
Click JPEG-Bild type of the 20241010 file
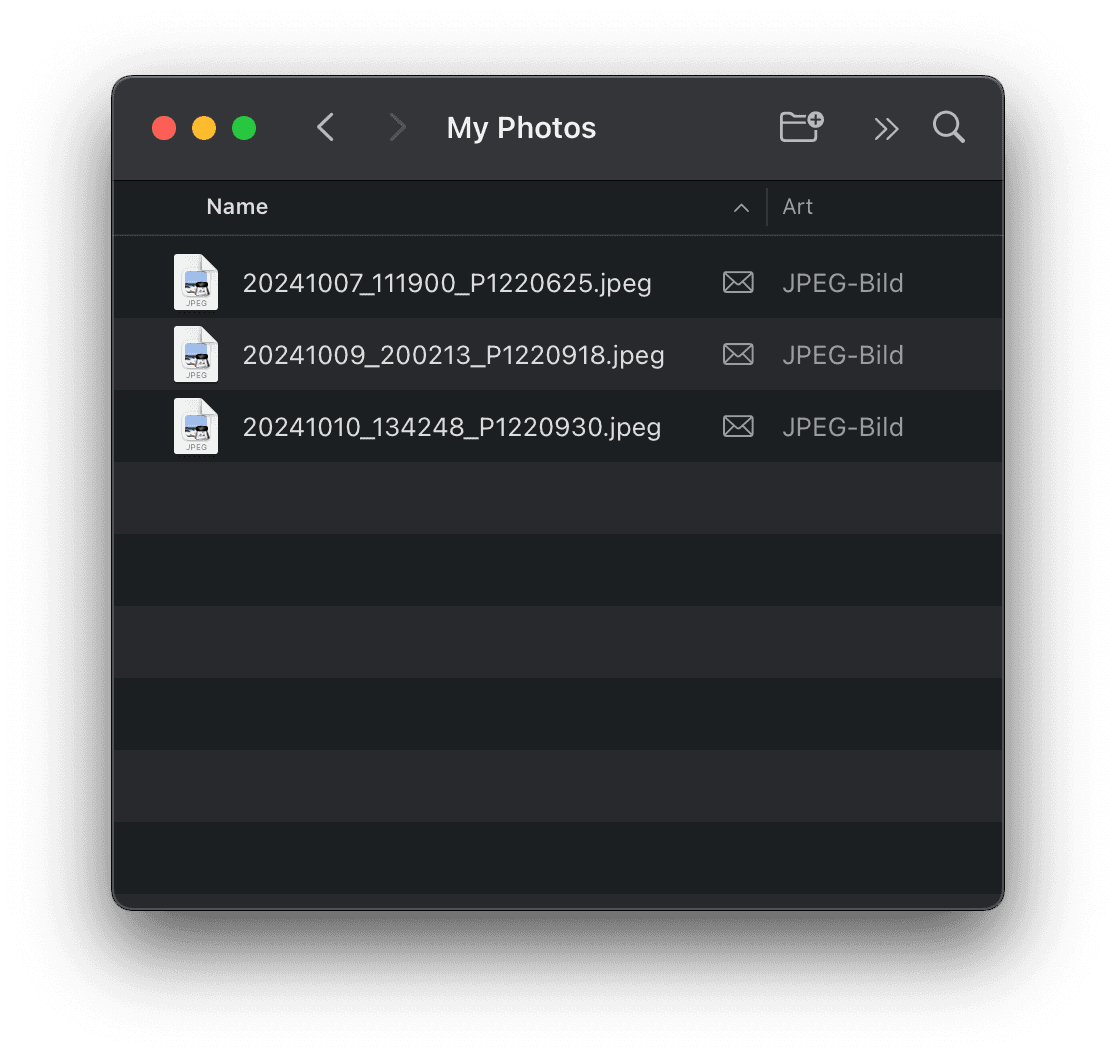843,427
